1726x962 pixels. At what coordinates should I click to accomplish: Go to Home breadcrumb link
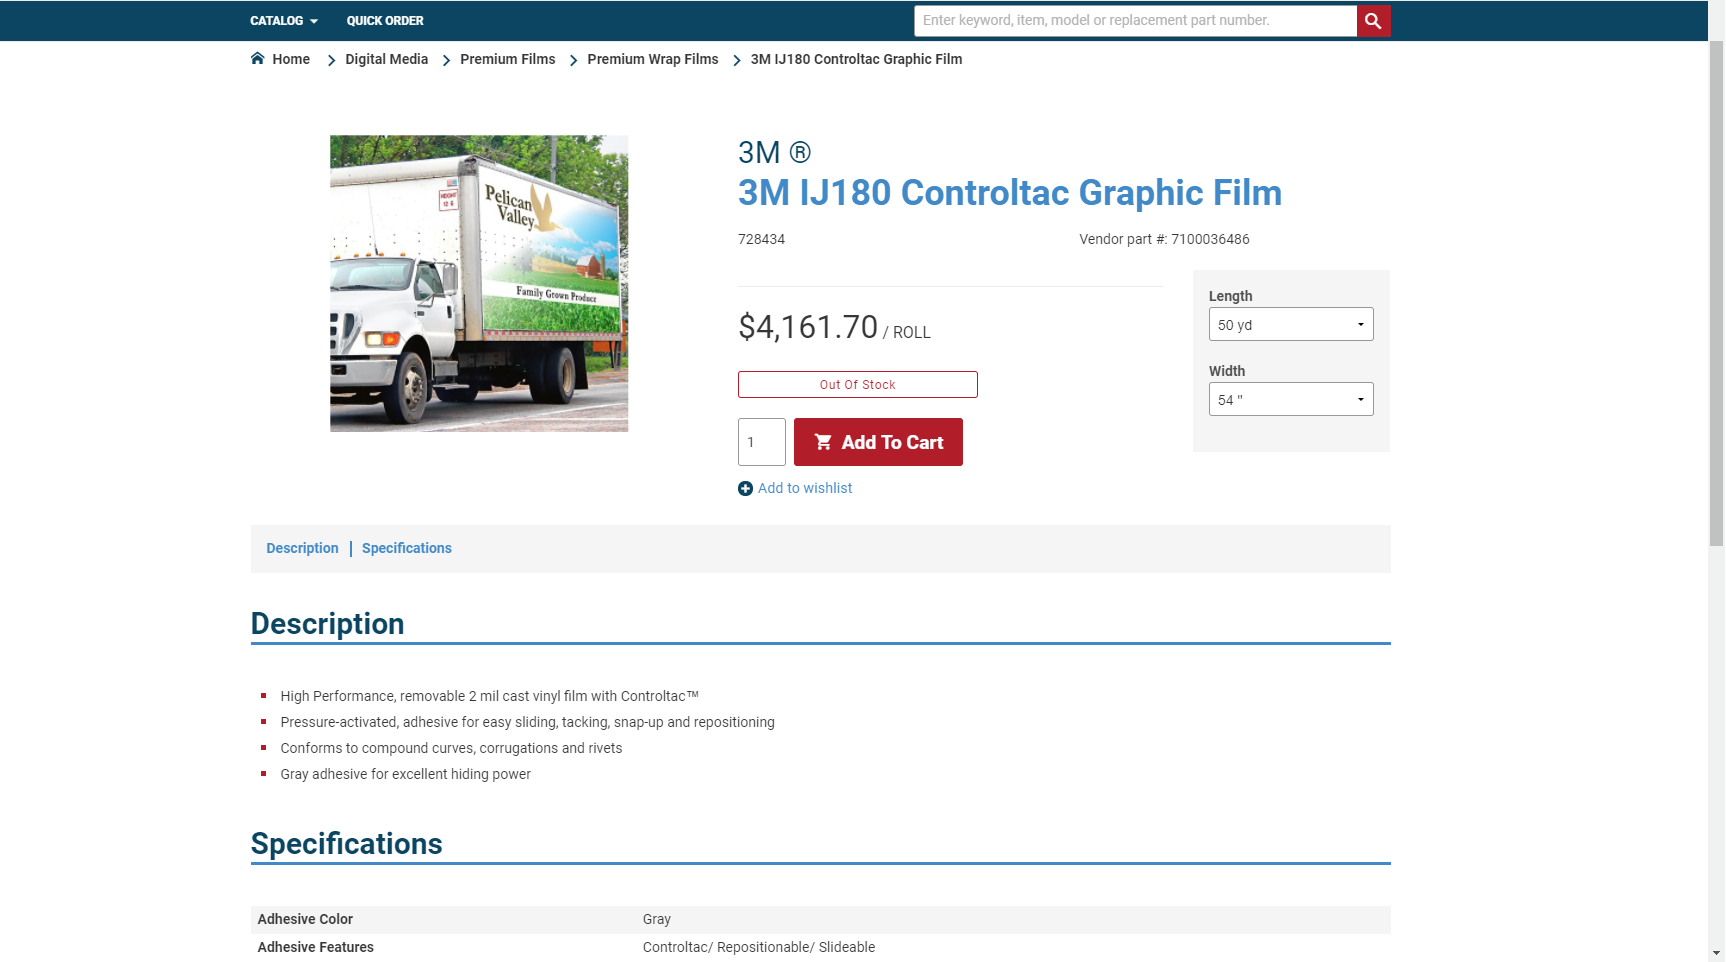[x=291, y=59]
